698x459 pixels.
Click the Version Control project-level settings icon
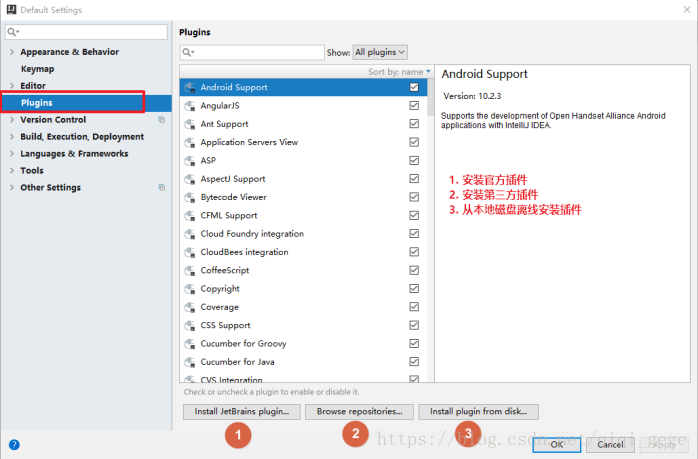(162, 119)
